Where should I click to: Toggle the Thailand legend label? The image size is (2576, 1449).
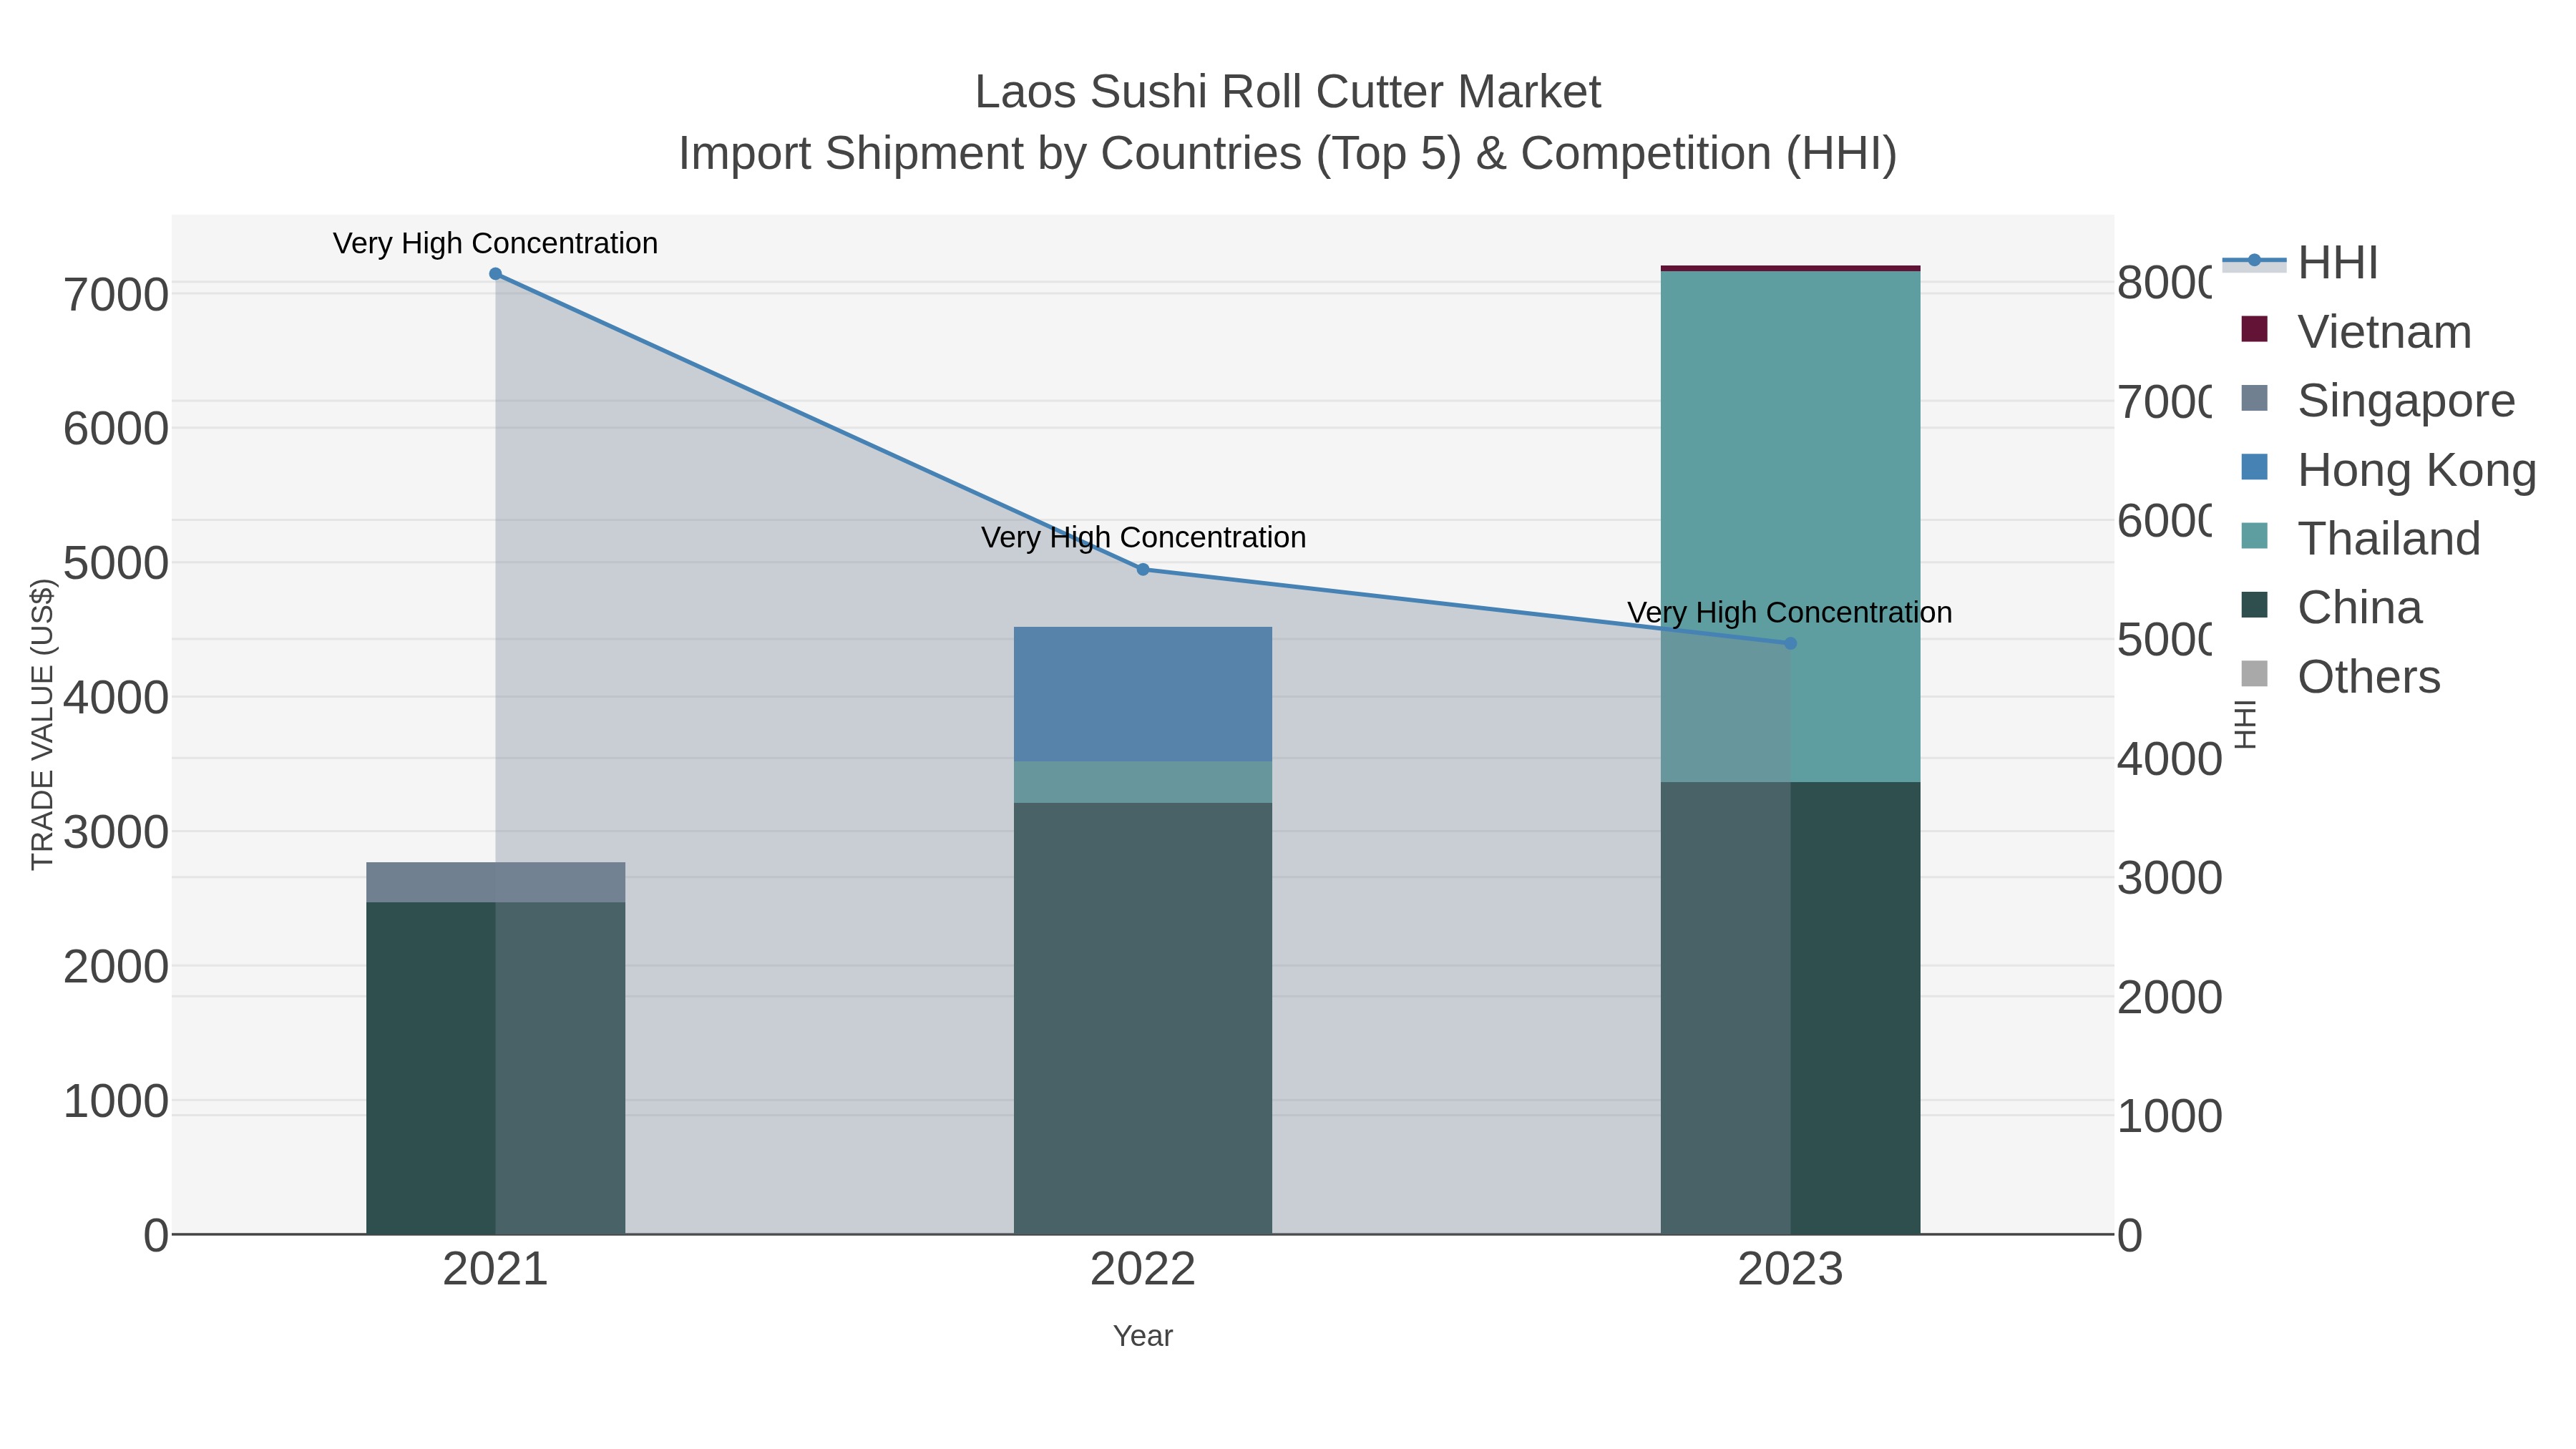click(x=2389, y=538)
